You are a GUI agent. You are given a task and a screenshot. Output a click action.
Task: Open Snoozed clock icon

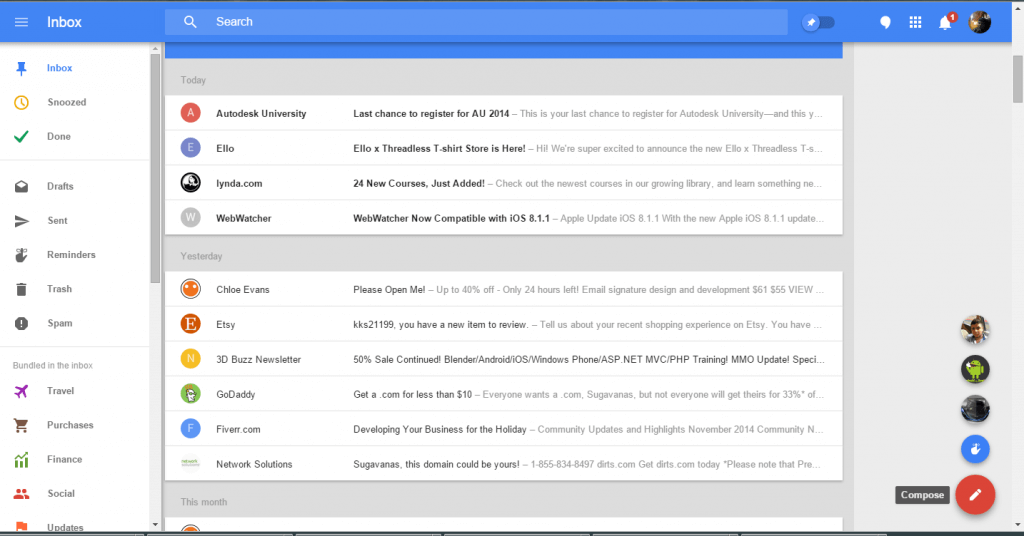[22, 102]
